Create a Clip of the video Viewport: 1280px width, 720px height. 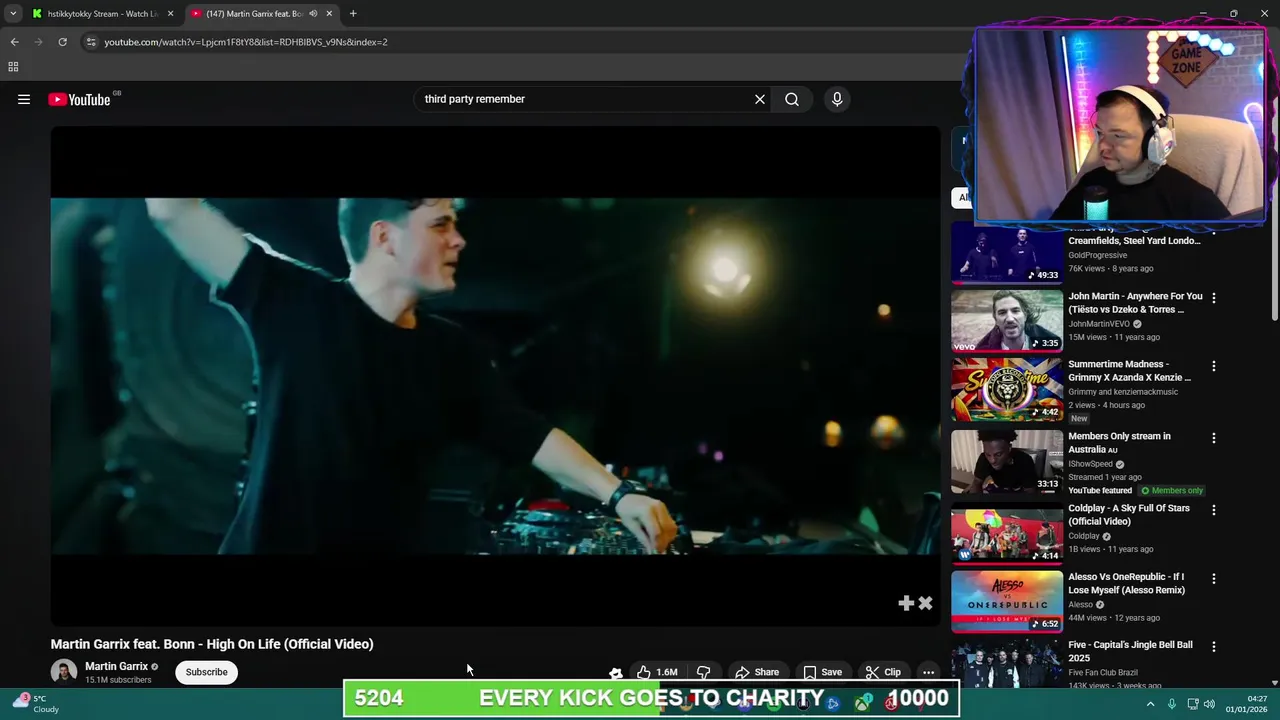(x=883, y=672)
